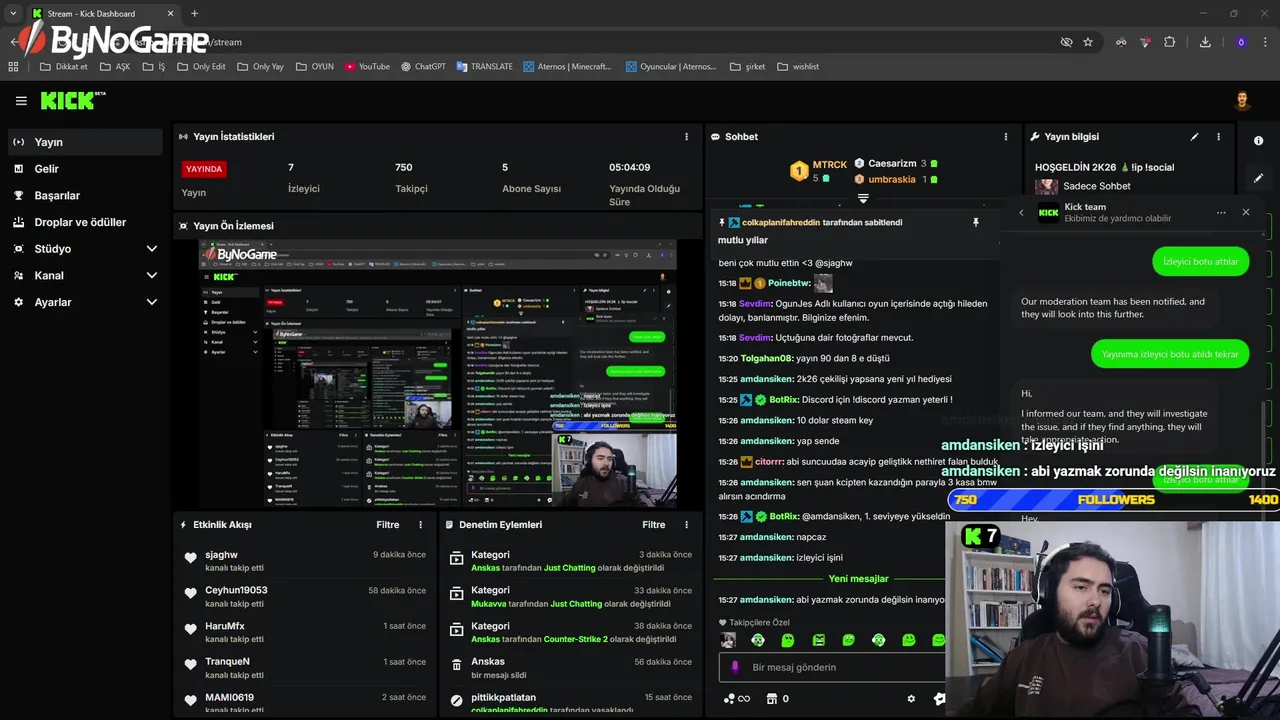This screenshot has width=1280, height=720.
Task: Click 'Anskas bir mesajı sildi' moderation row
Action: [x=571, y=667]
